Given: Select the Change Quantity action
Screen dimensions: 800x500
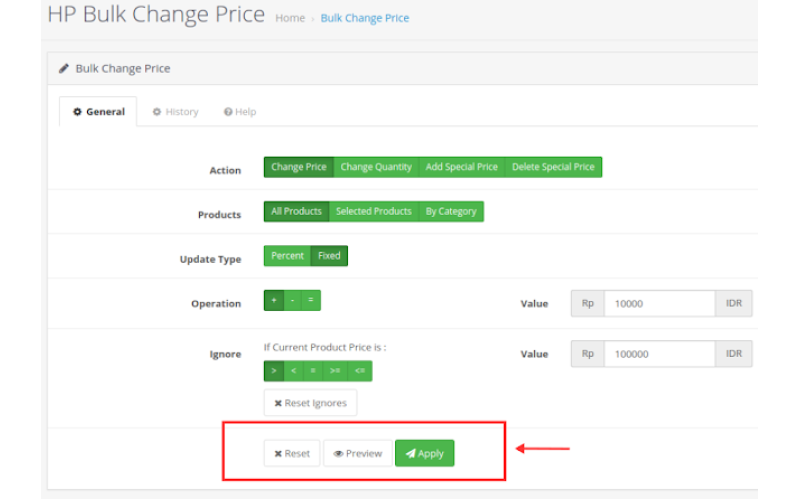Looking at the screenshot, I should [376, 167].
